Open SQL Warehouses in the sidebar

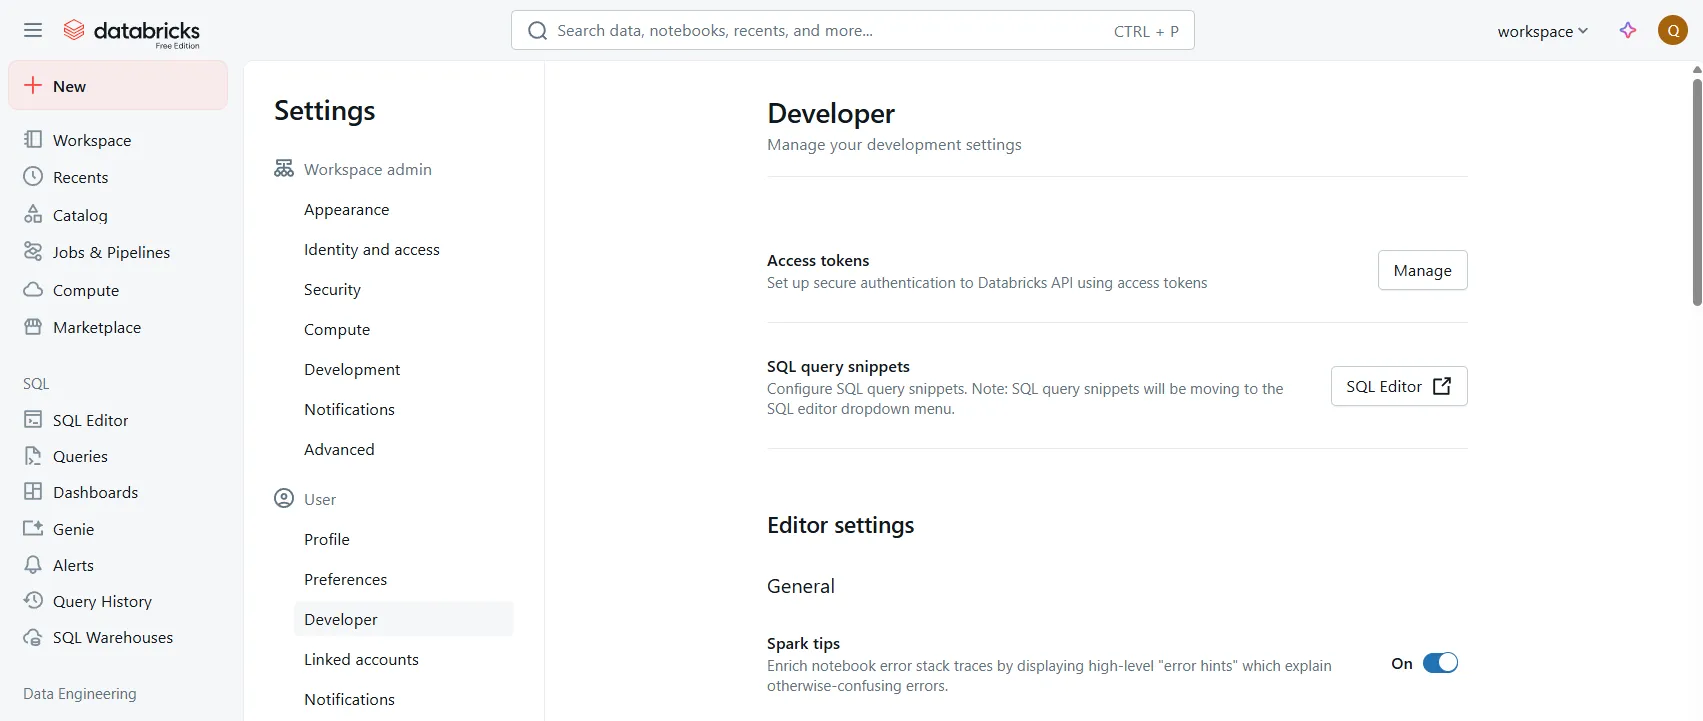click(x=112, y=637)
